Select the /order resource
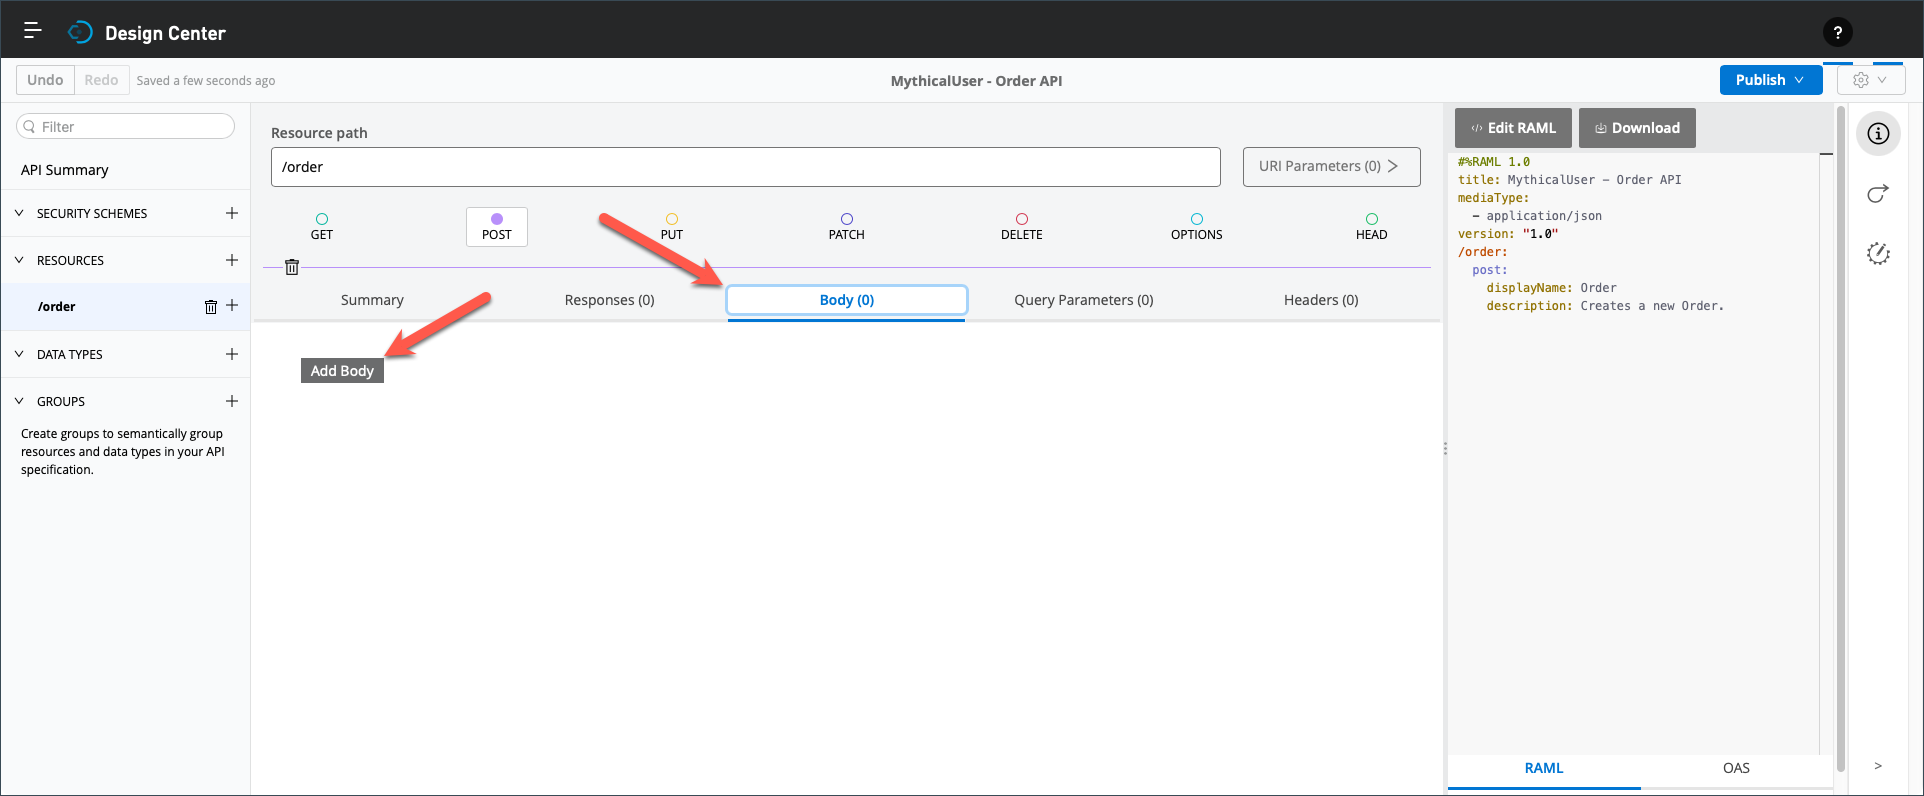1924x796 pixels. [56, 307]
